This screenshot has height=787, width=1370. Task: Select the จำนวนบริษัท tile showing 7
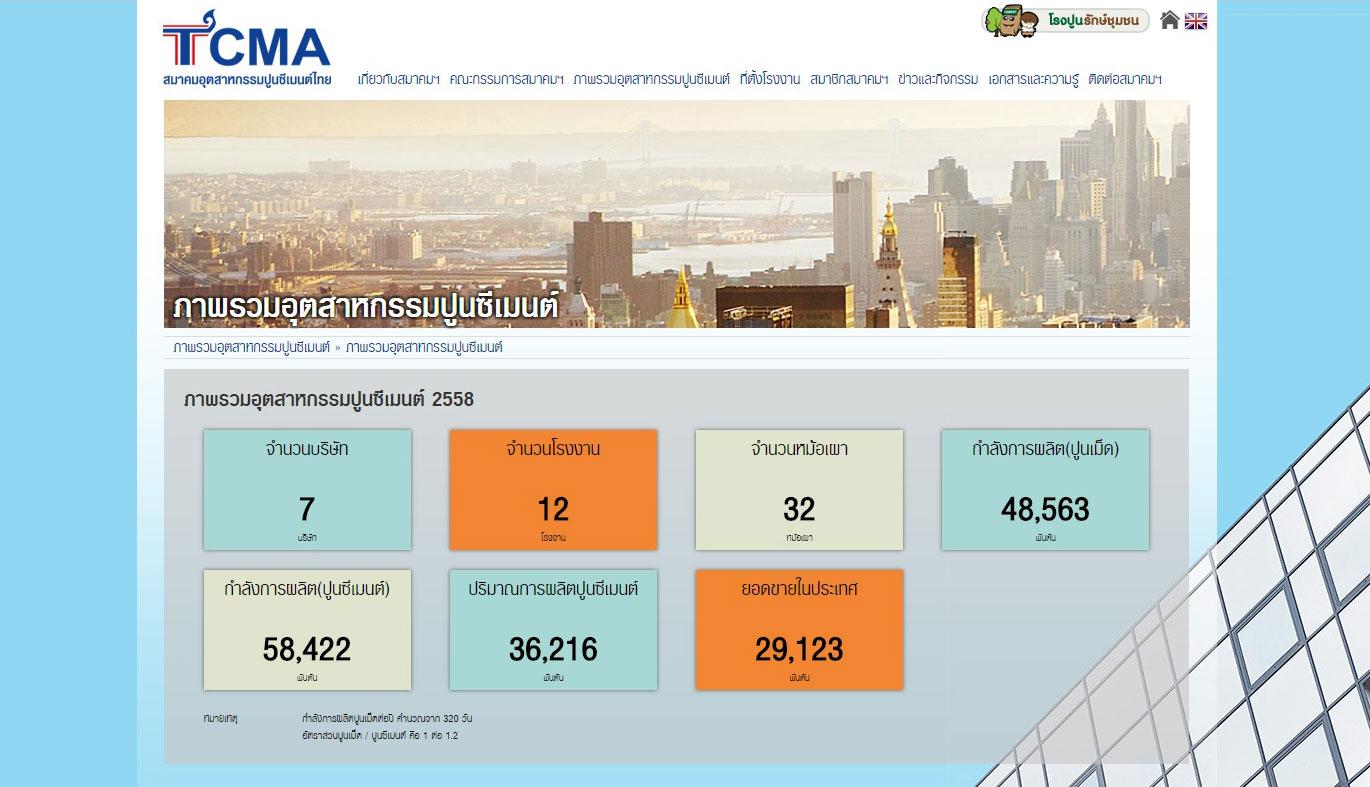[307, 490]
